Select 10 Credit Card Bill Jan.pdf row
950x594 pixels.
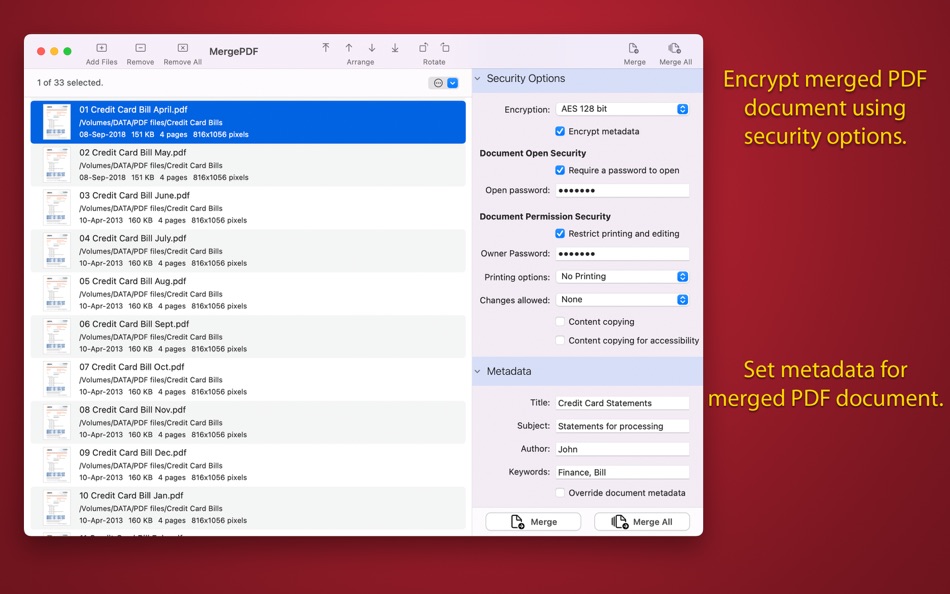pos(248,508)
